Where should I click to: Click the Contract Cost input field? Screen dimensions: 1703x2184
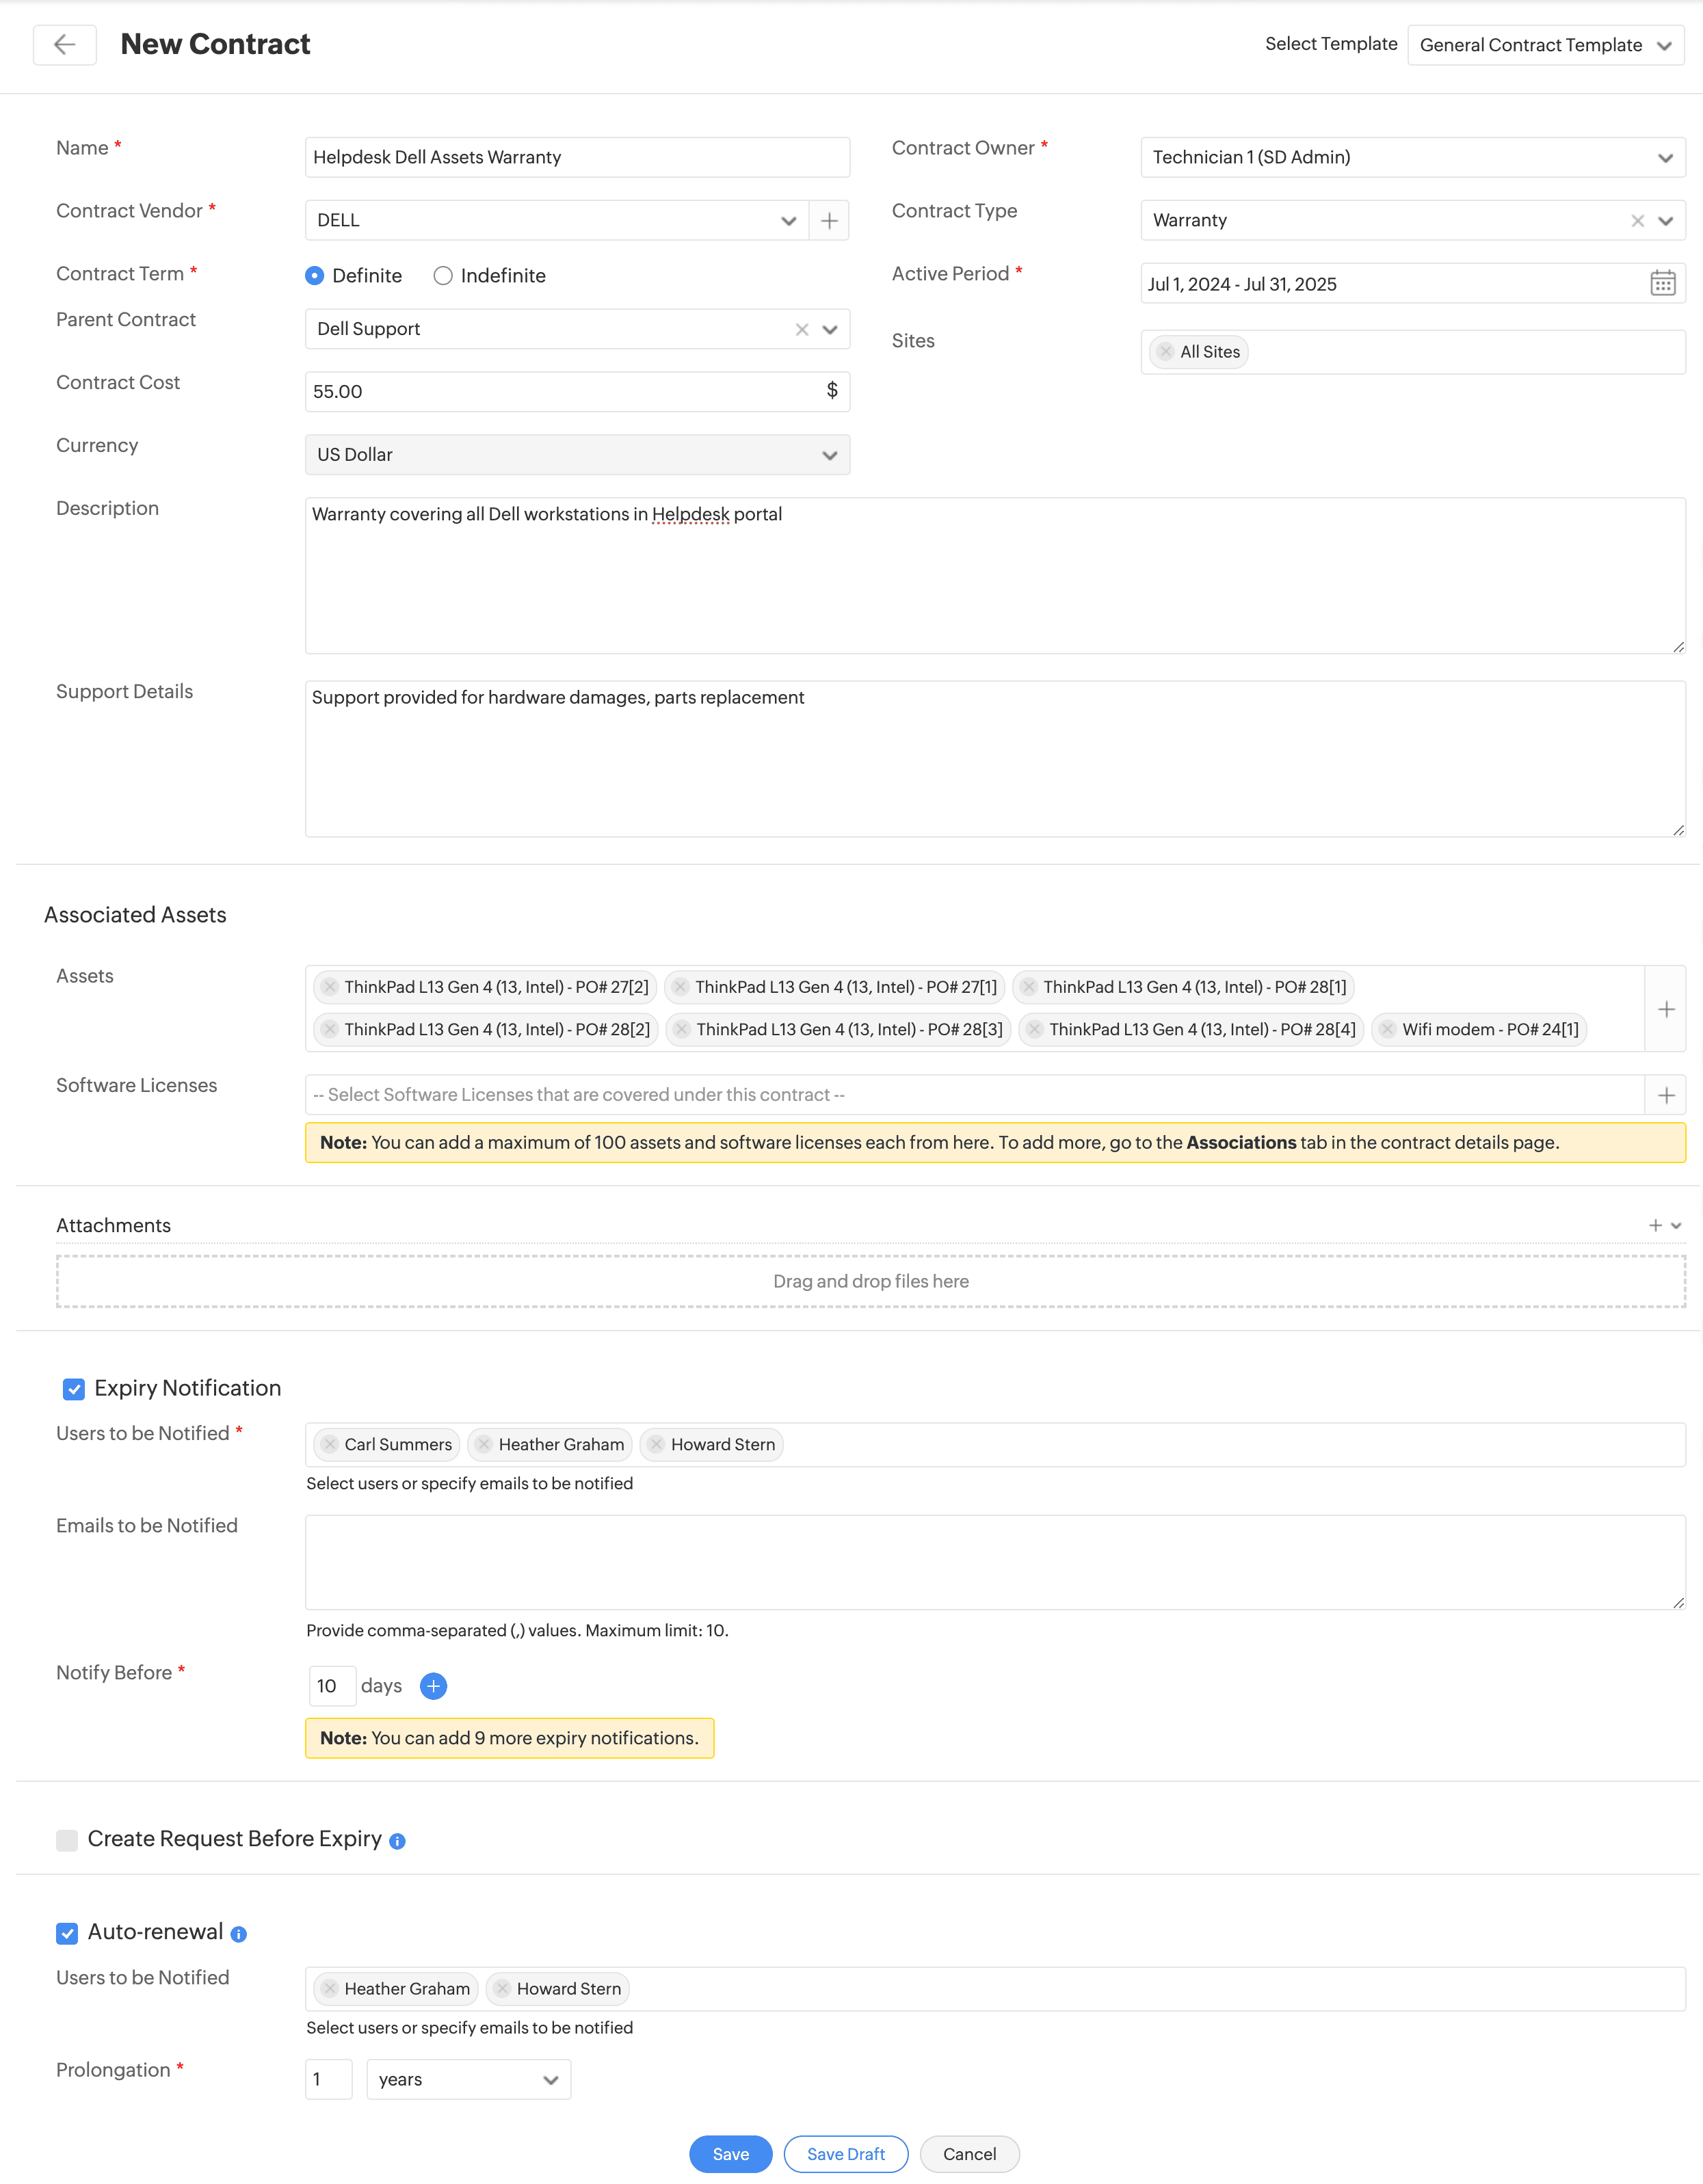point(560,391)
